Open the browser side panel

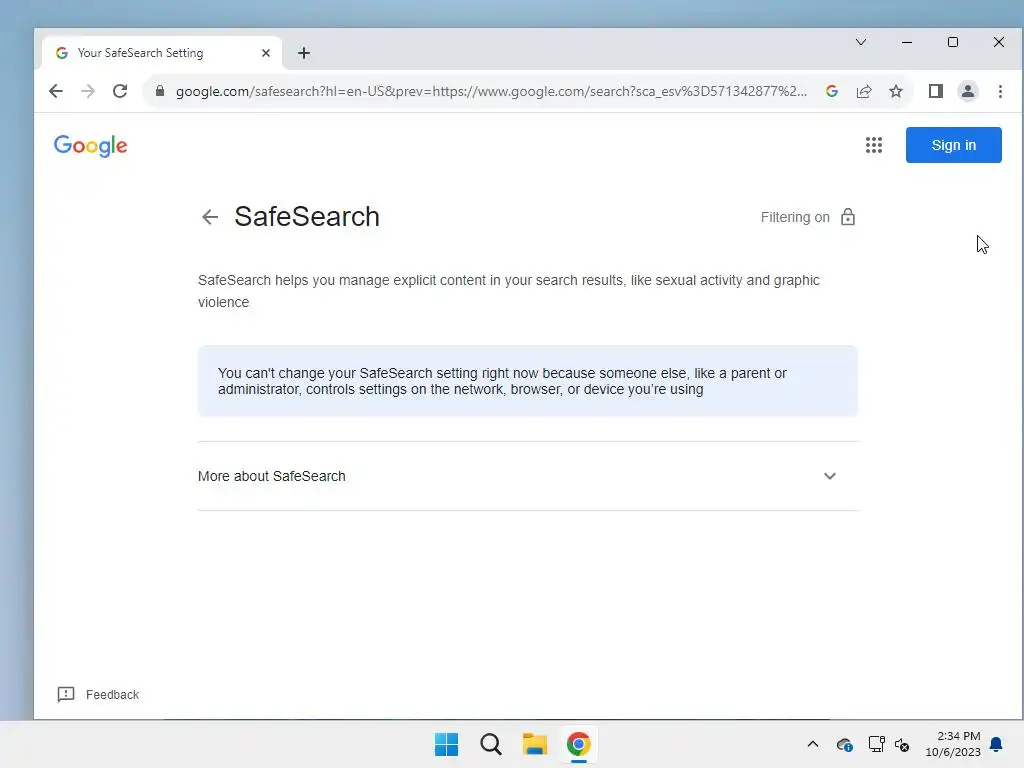(936, 91)
